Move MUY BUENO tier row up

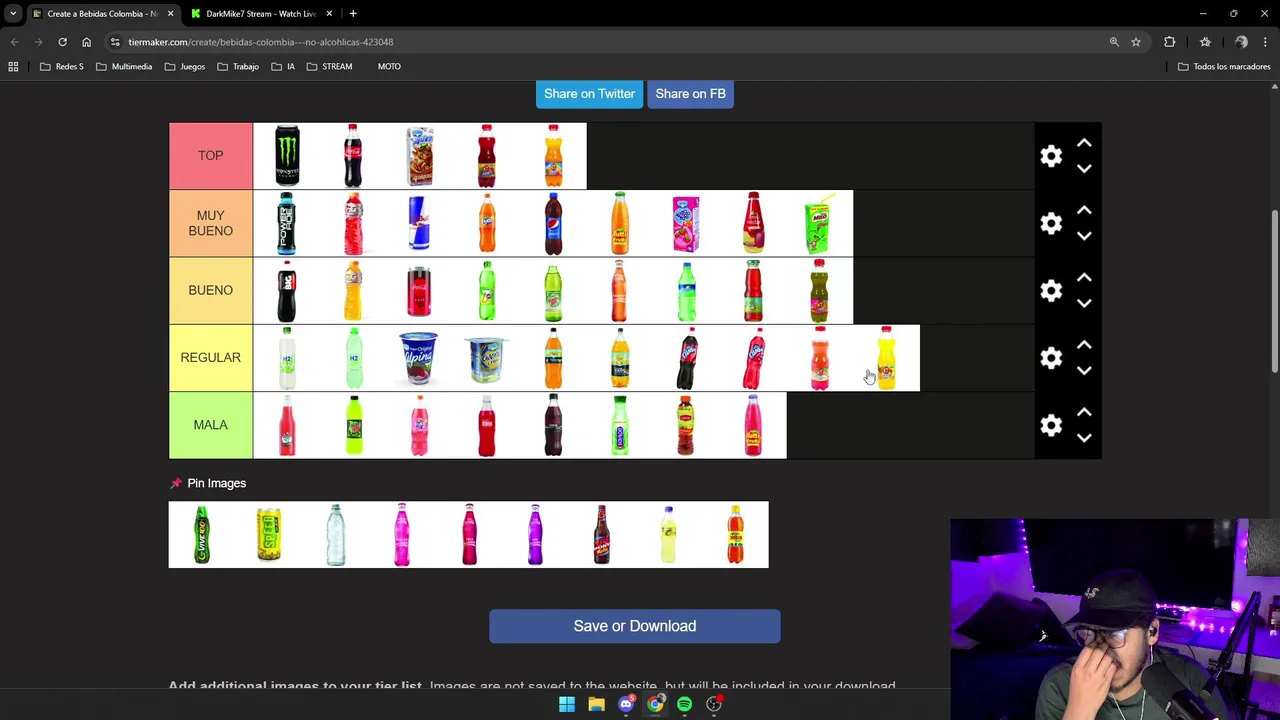1084,211
